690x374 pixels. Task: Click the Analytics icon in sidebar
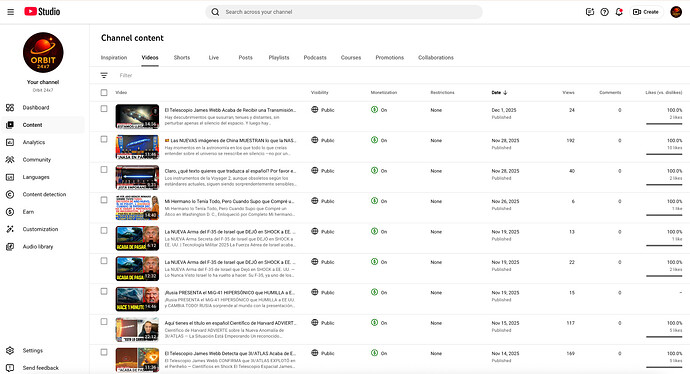pos(10,142)
